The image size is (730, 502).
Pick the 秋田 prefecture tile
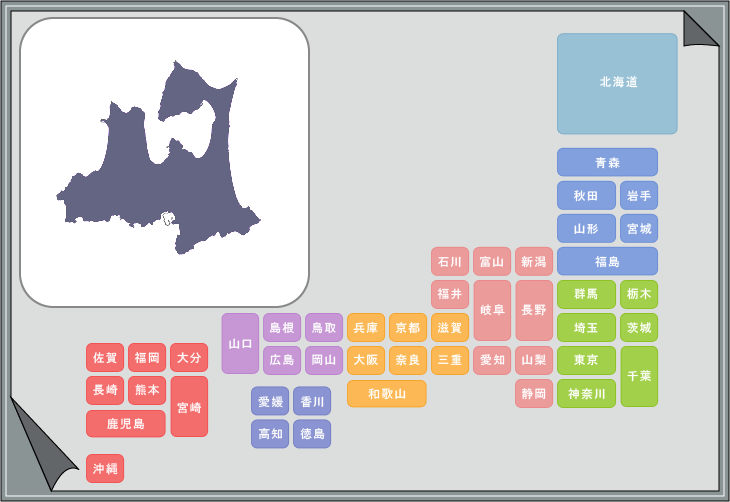(586, 195)
